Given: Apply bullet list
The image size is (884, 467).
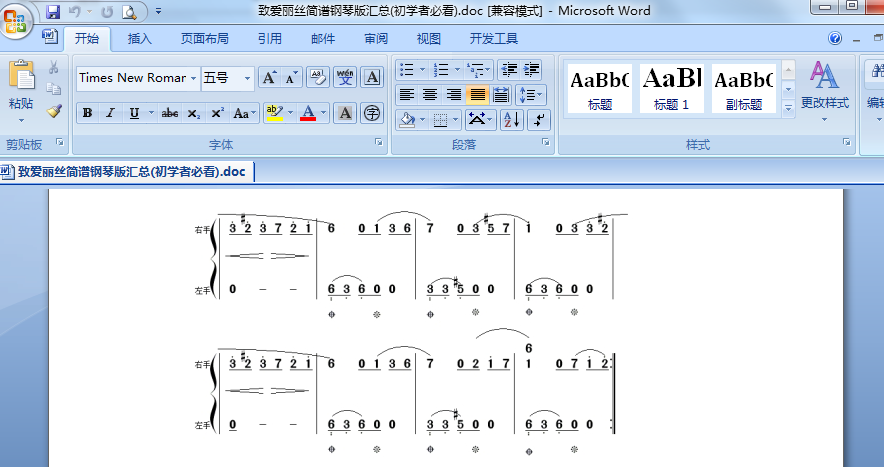Looking at the screenshot, I should (x=407, y=70).
